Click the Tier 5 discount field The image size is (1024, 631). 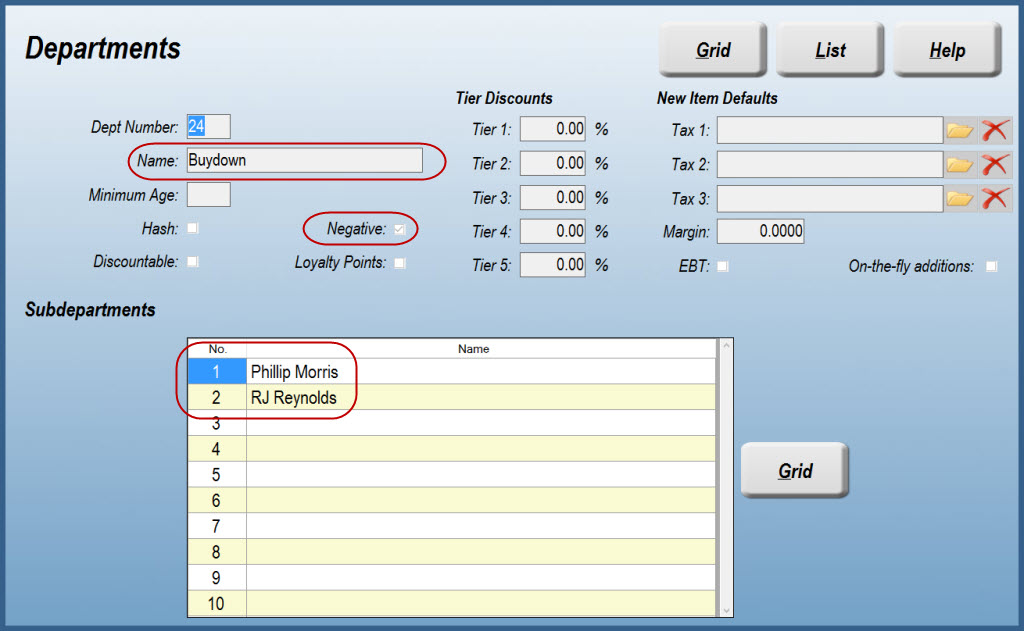552,265
